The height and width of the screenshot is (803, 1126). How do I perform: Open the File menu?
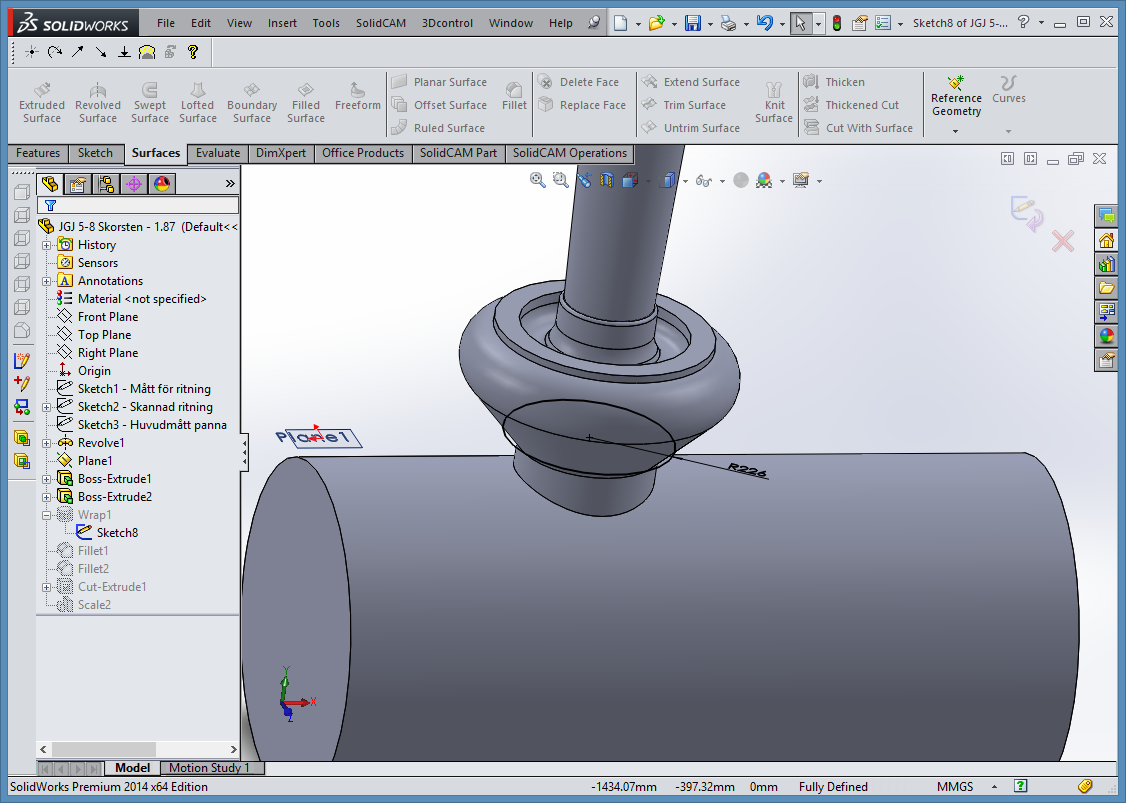(166, 23)
